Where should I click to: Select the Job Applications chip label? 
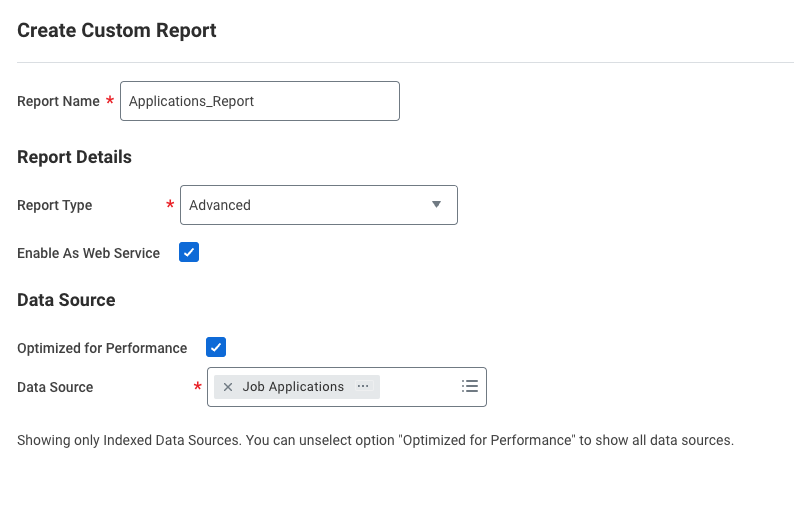(293, 387)
